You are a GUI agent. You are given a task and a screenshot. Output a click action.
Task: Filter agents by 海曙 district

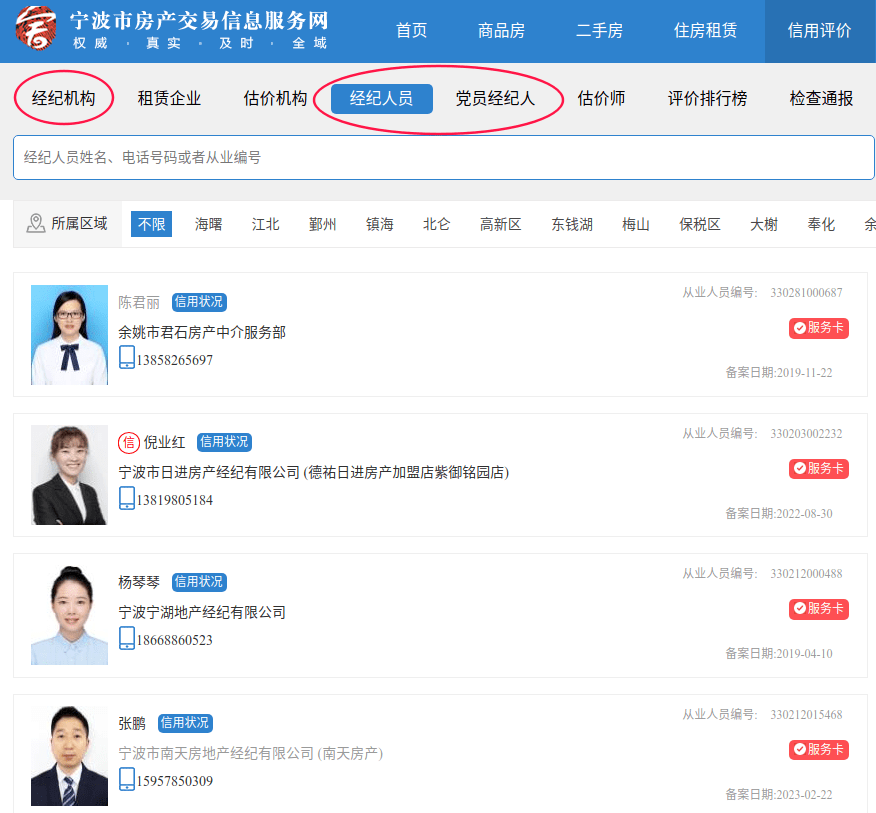(207, 223)
